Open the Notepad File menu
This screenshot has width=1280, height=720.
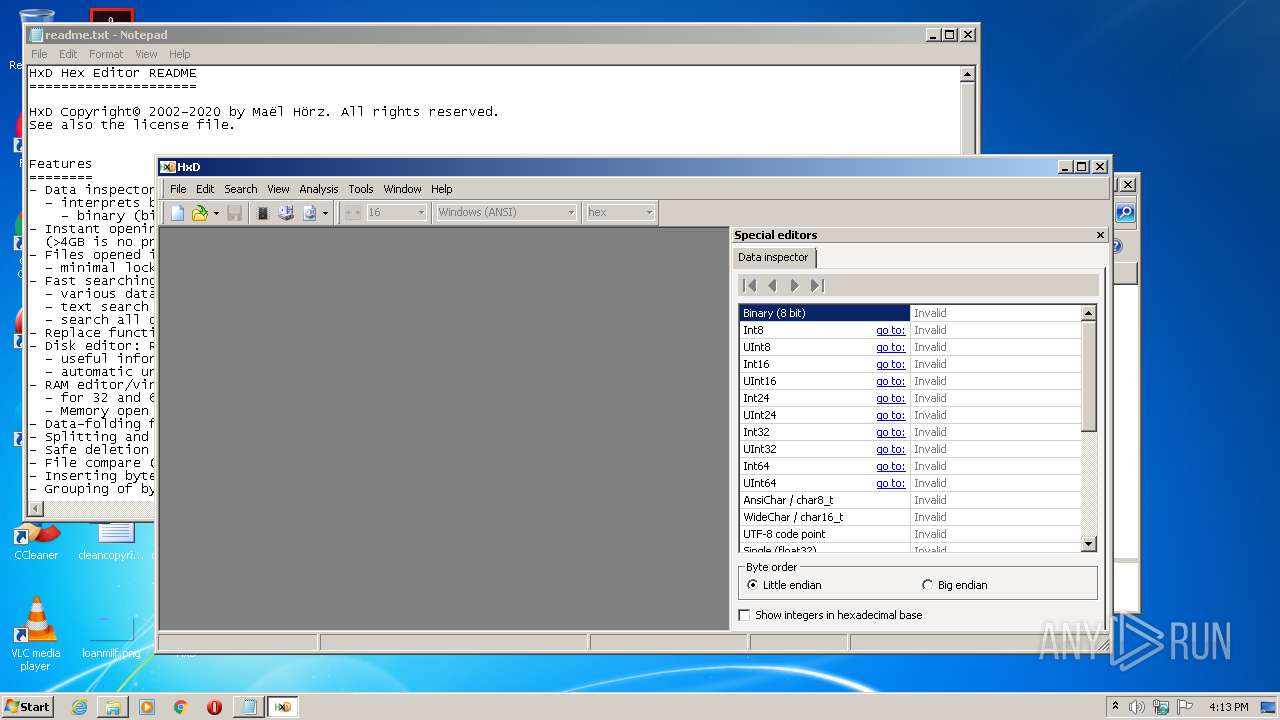click(x=39, y=54)
